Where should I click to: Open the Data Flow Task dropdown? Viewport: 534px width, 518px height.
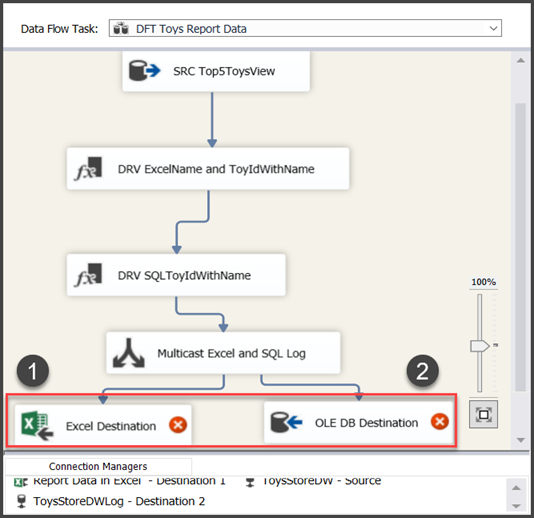[305, 28]
